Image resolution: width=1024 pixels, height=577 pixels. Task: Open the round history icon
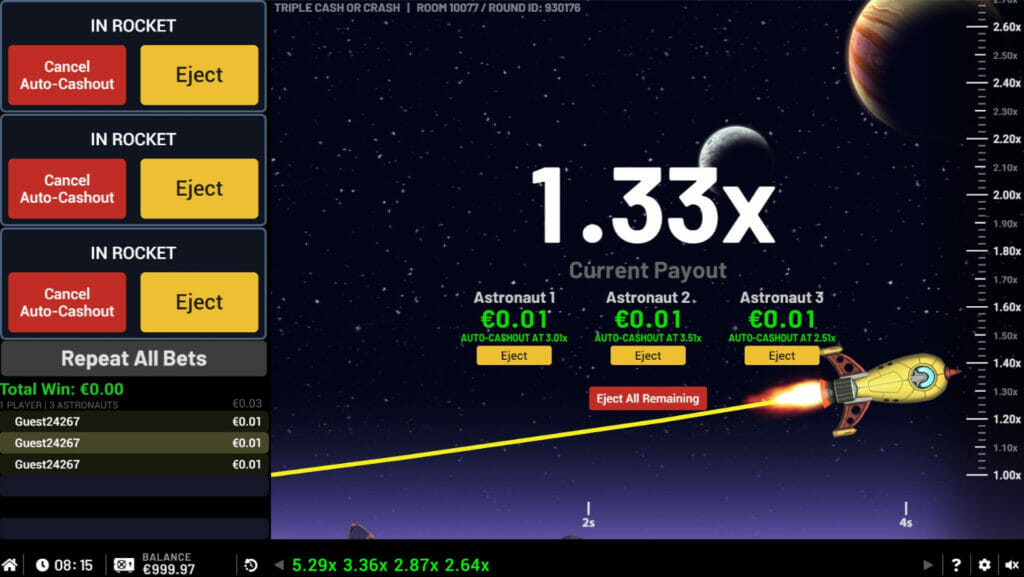[x=251, y=565]
